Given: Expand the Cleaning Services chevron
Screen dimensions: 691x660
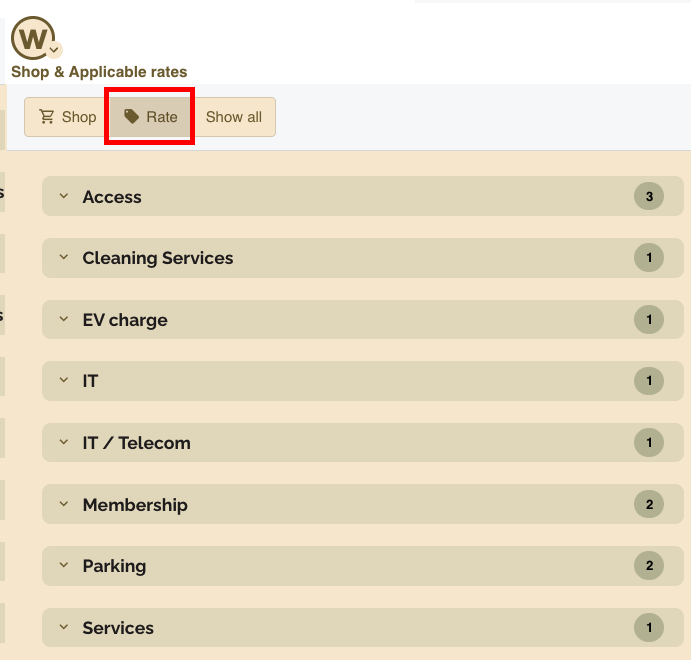Looking at the screenshot, I should (x=63, y=258).
